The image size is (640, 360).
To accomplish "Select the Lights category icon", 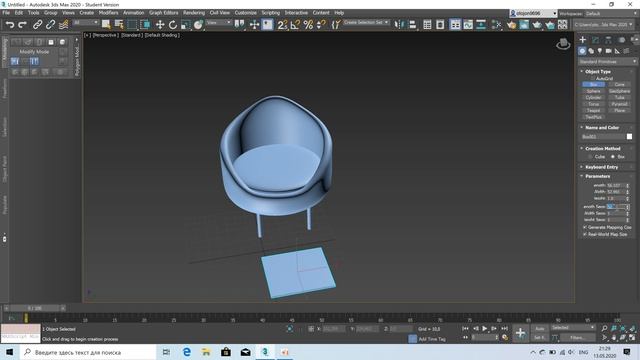I will (x=600, y=51).
